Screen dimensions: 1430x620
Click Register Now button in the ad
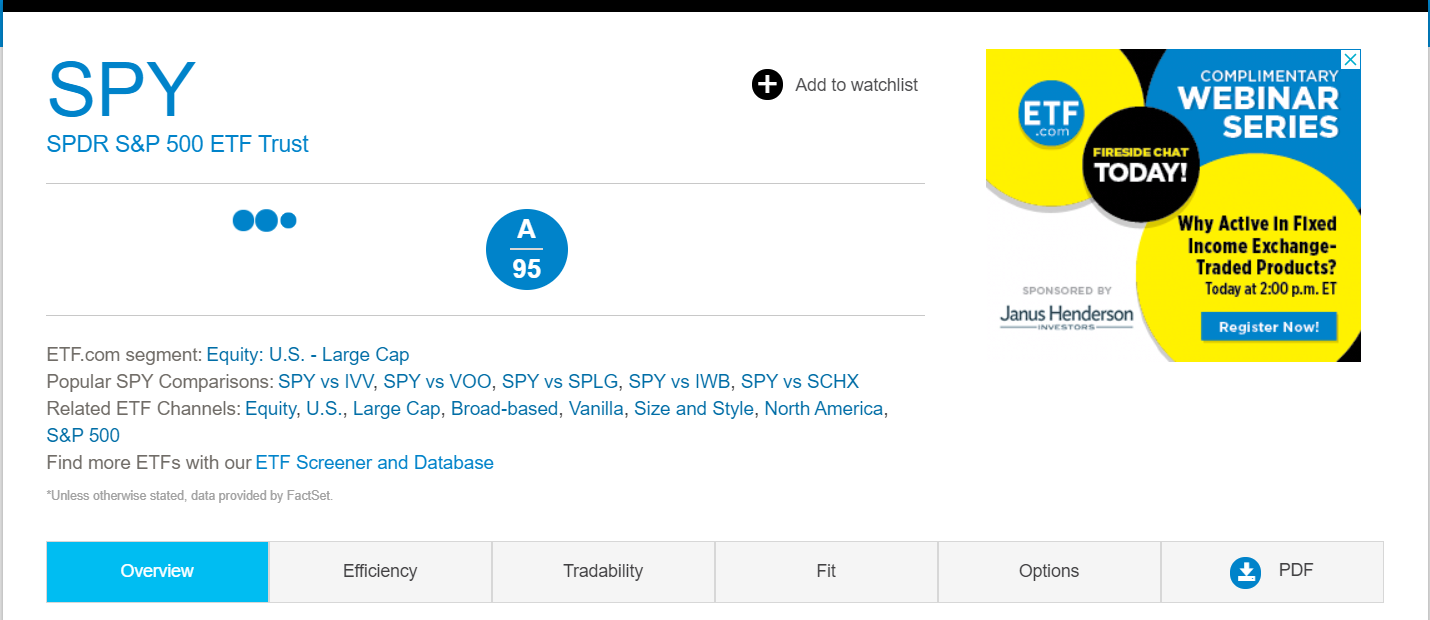click(1269, 327)
